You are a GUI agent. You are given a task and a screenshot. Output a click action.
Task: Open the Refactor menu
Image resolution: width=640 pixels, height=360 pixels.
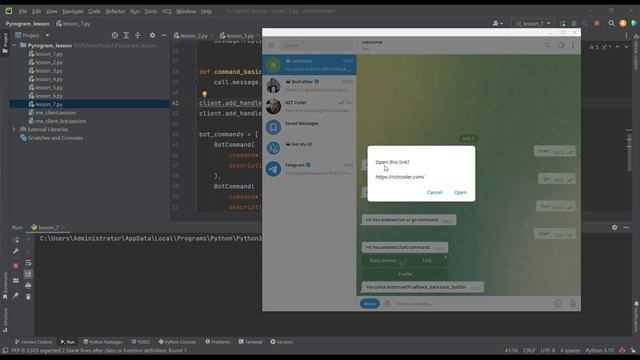[115, 11]
